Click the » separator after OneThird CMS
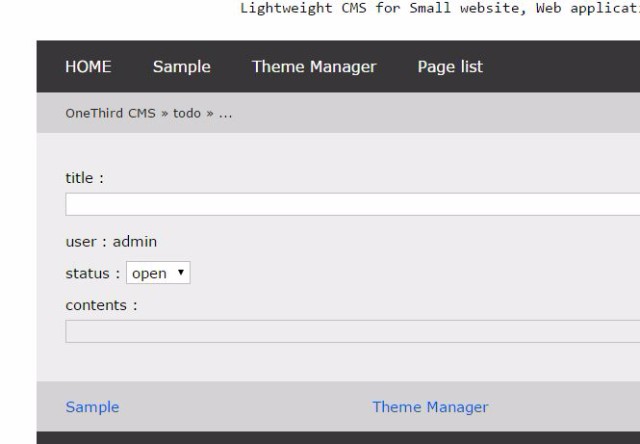Screen dimensions: 640x444 (164, 113)
